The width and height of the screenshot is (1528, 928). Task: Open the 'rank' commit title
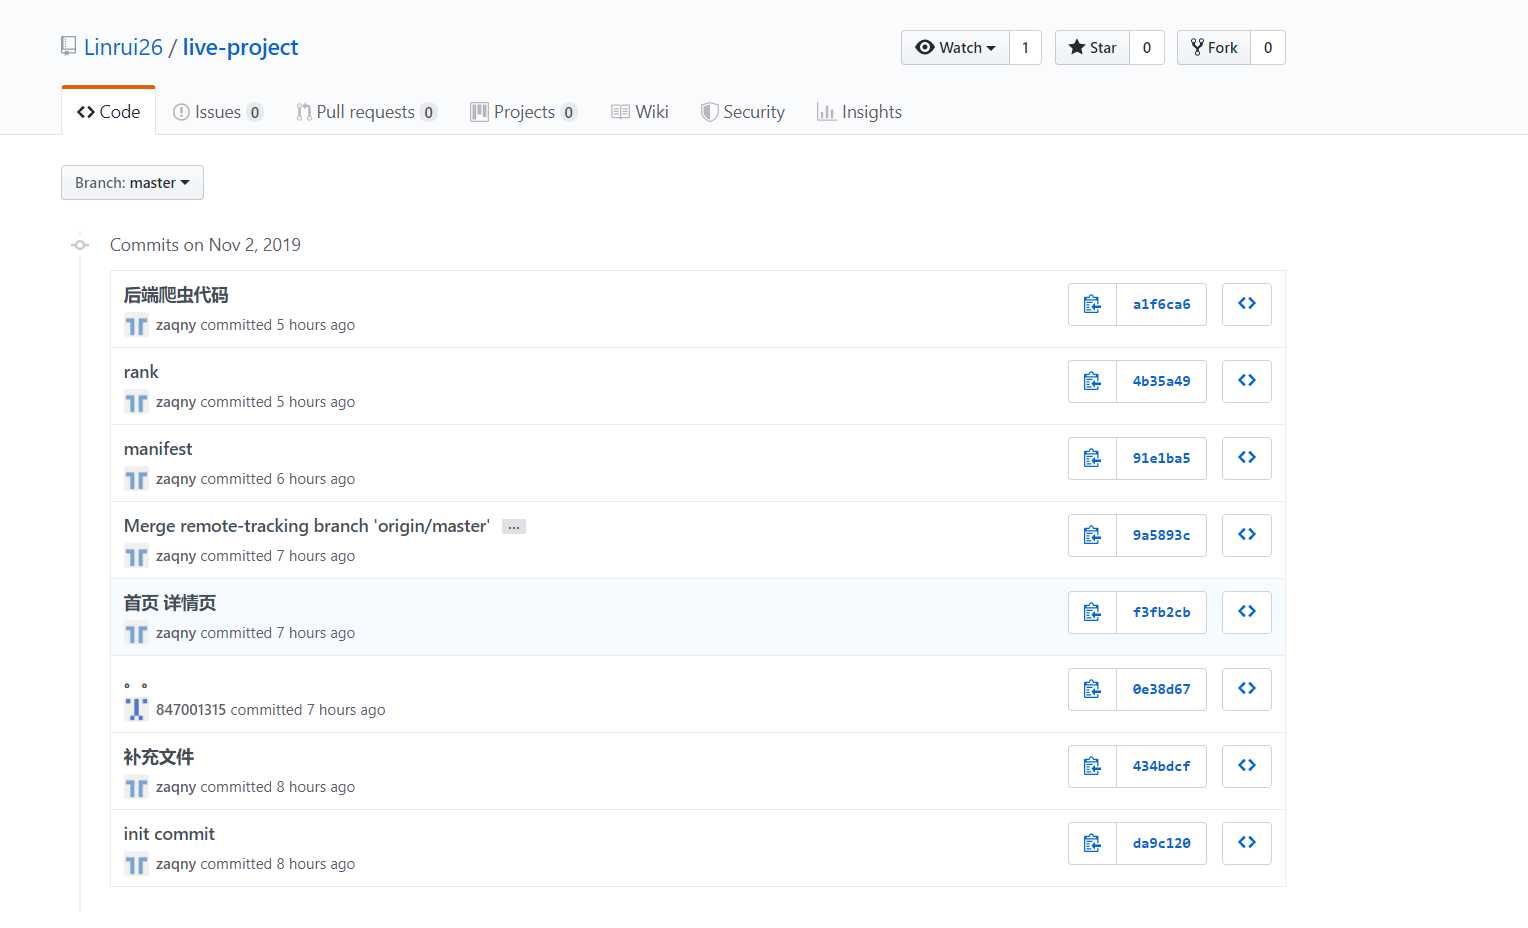(141, 372)
